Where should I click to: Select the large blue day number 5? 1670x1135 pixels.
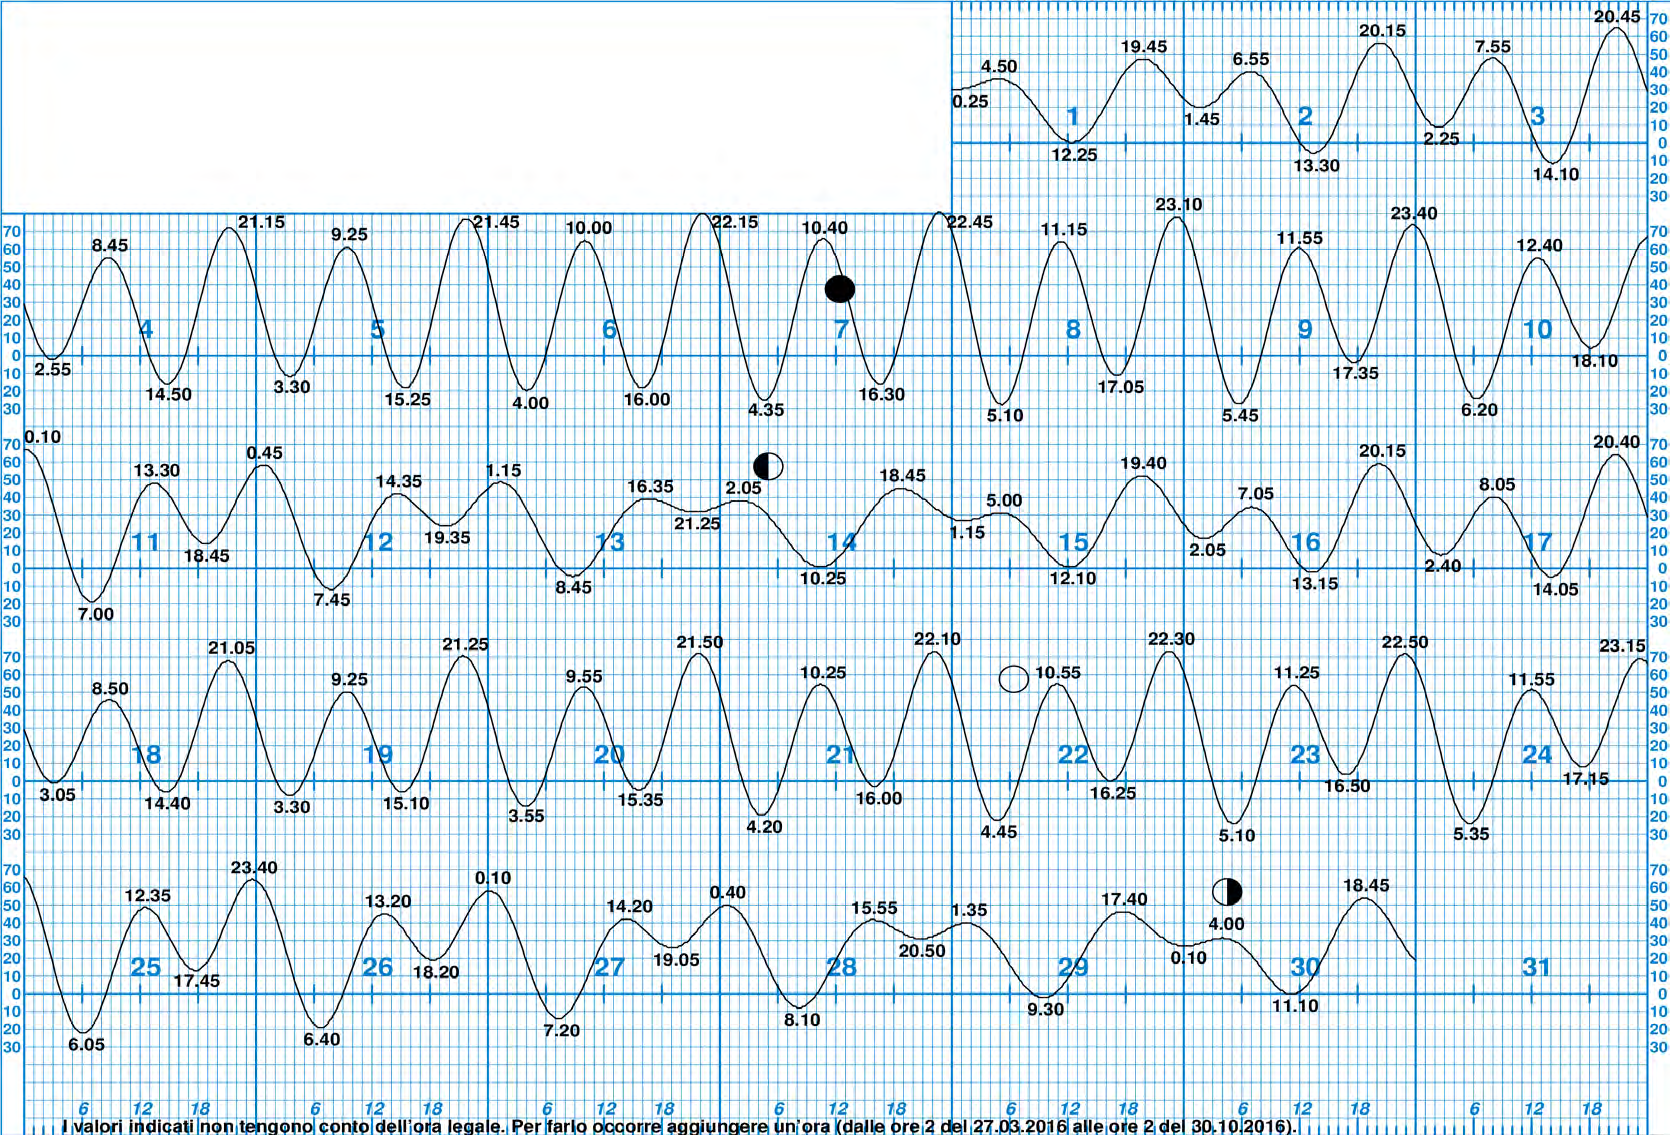[x=378, y=329]
